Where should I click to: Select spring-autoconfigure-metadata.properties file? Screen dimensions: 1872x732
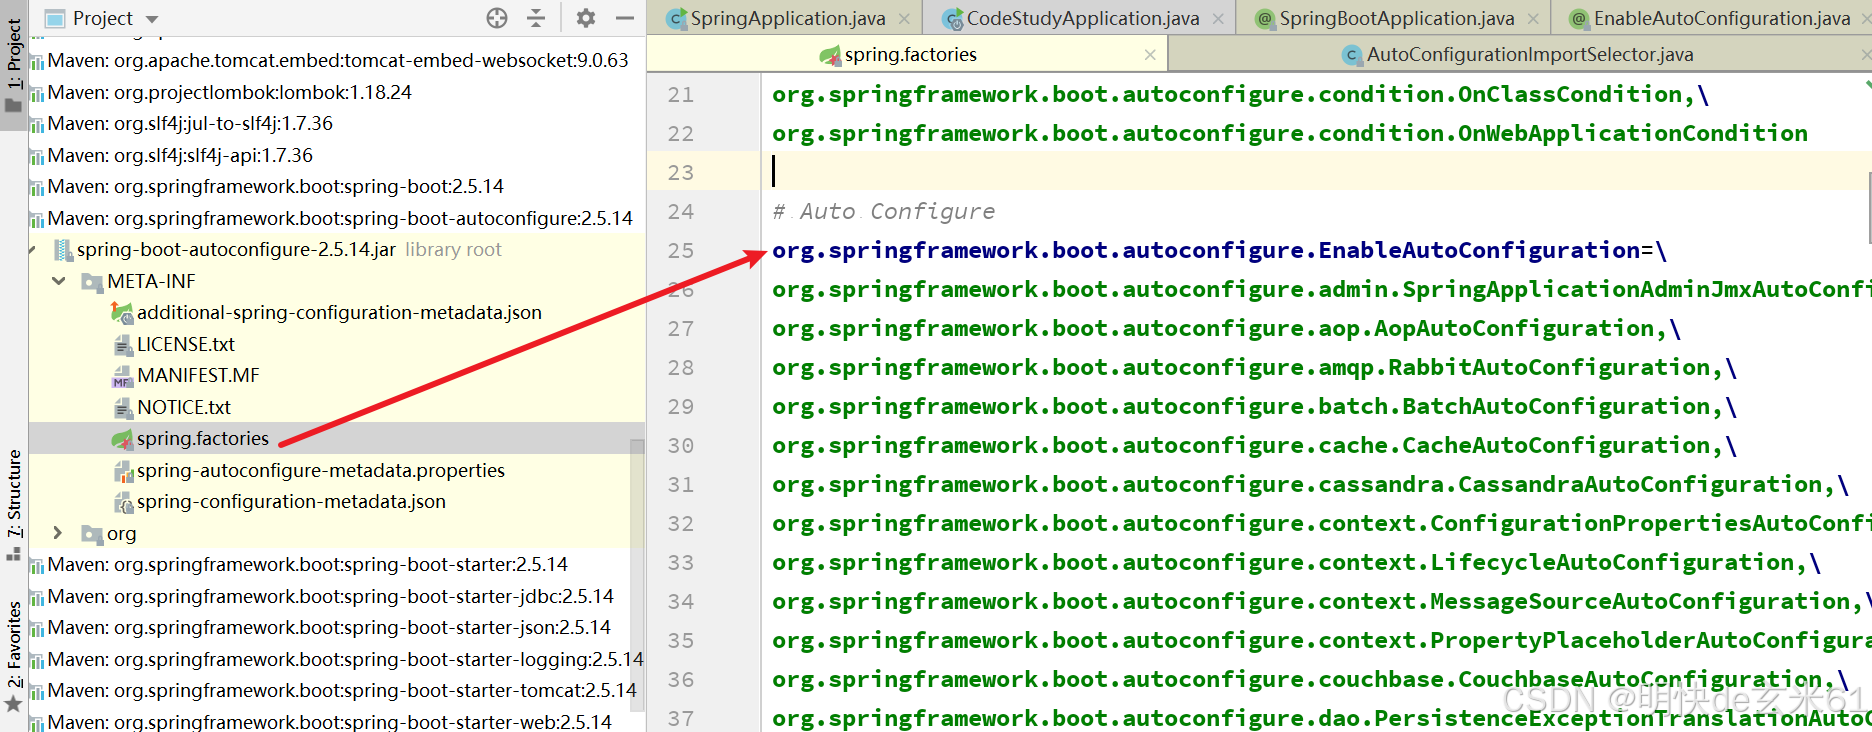[x=321, y=470]
